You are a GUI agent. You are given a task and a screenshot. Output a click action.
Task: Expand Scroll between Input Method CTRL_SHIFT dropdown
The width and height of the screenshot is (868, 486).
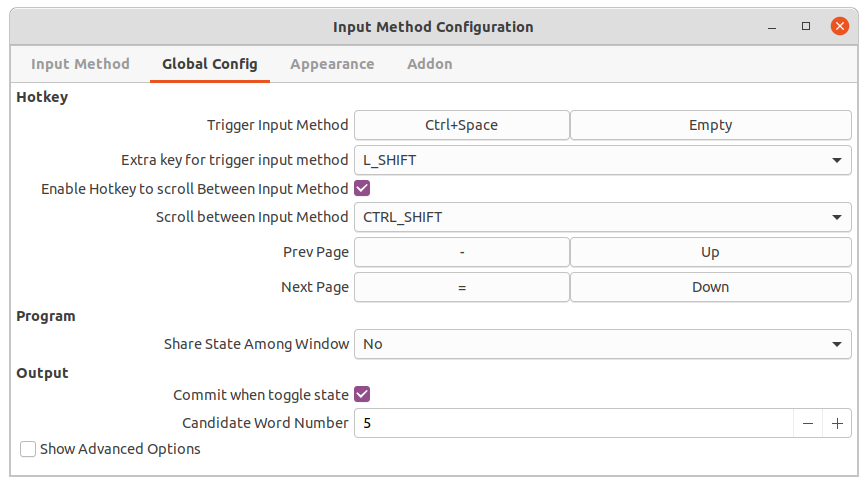tap(603, 217)
